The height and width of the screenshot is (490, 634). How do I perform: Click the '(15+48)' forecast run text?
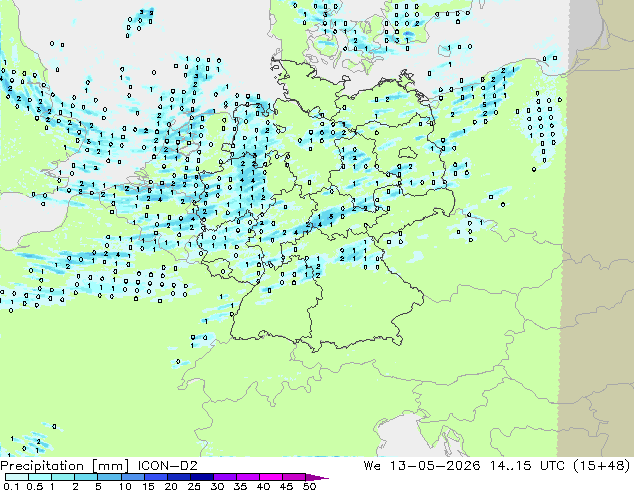click(602, 466)
